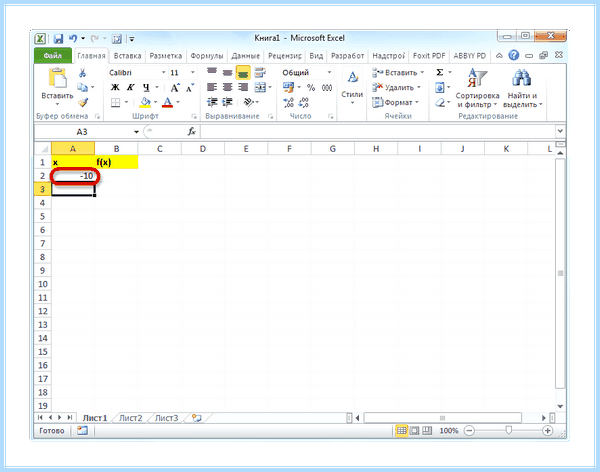The width and height of the screenshot is (600, 472).
Task: Align text right in cell
Action: [x=243, y=87]
